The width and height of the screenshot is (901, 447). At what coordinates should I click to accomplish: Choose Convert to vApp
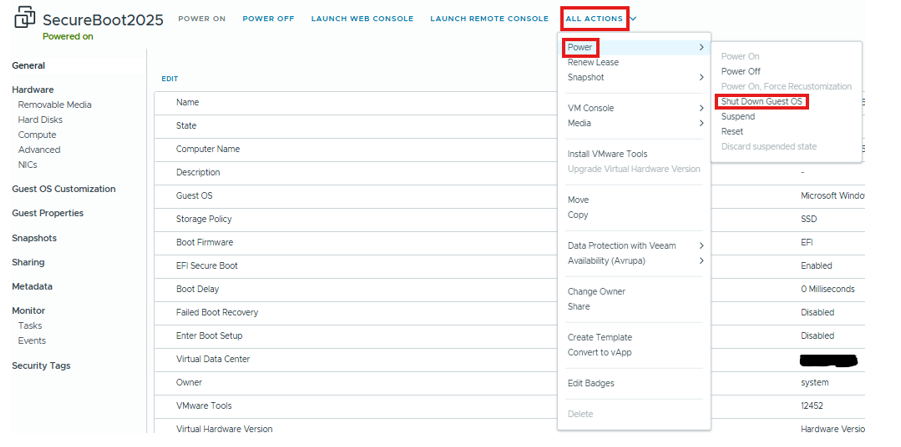coord(599,353)
